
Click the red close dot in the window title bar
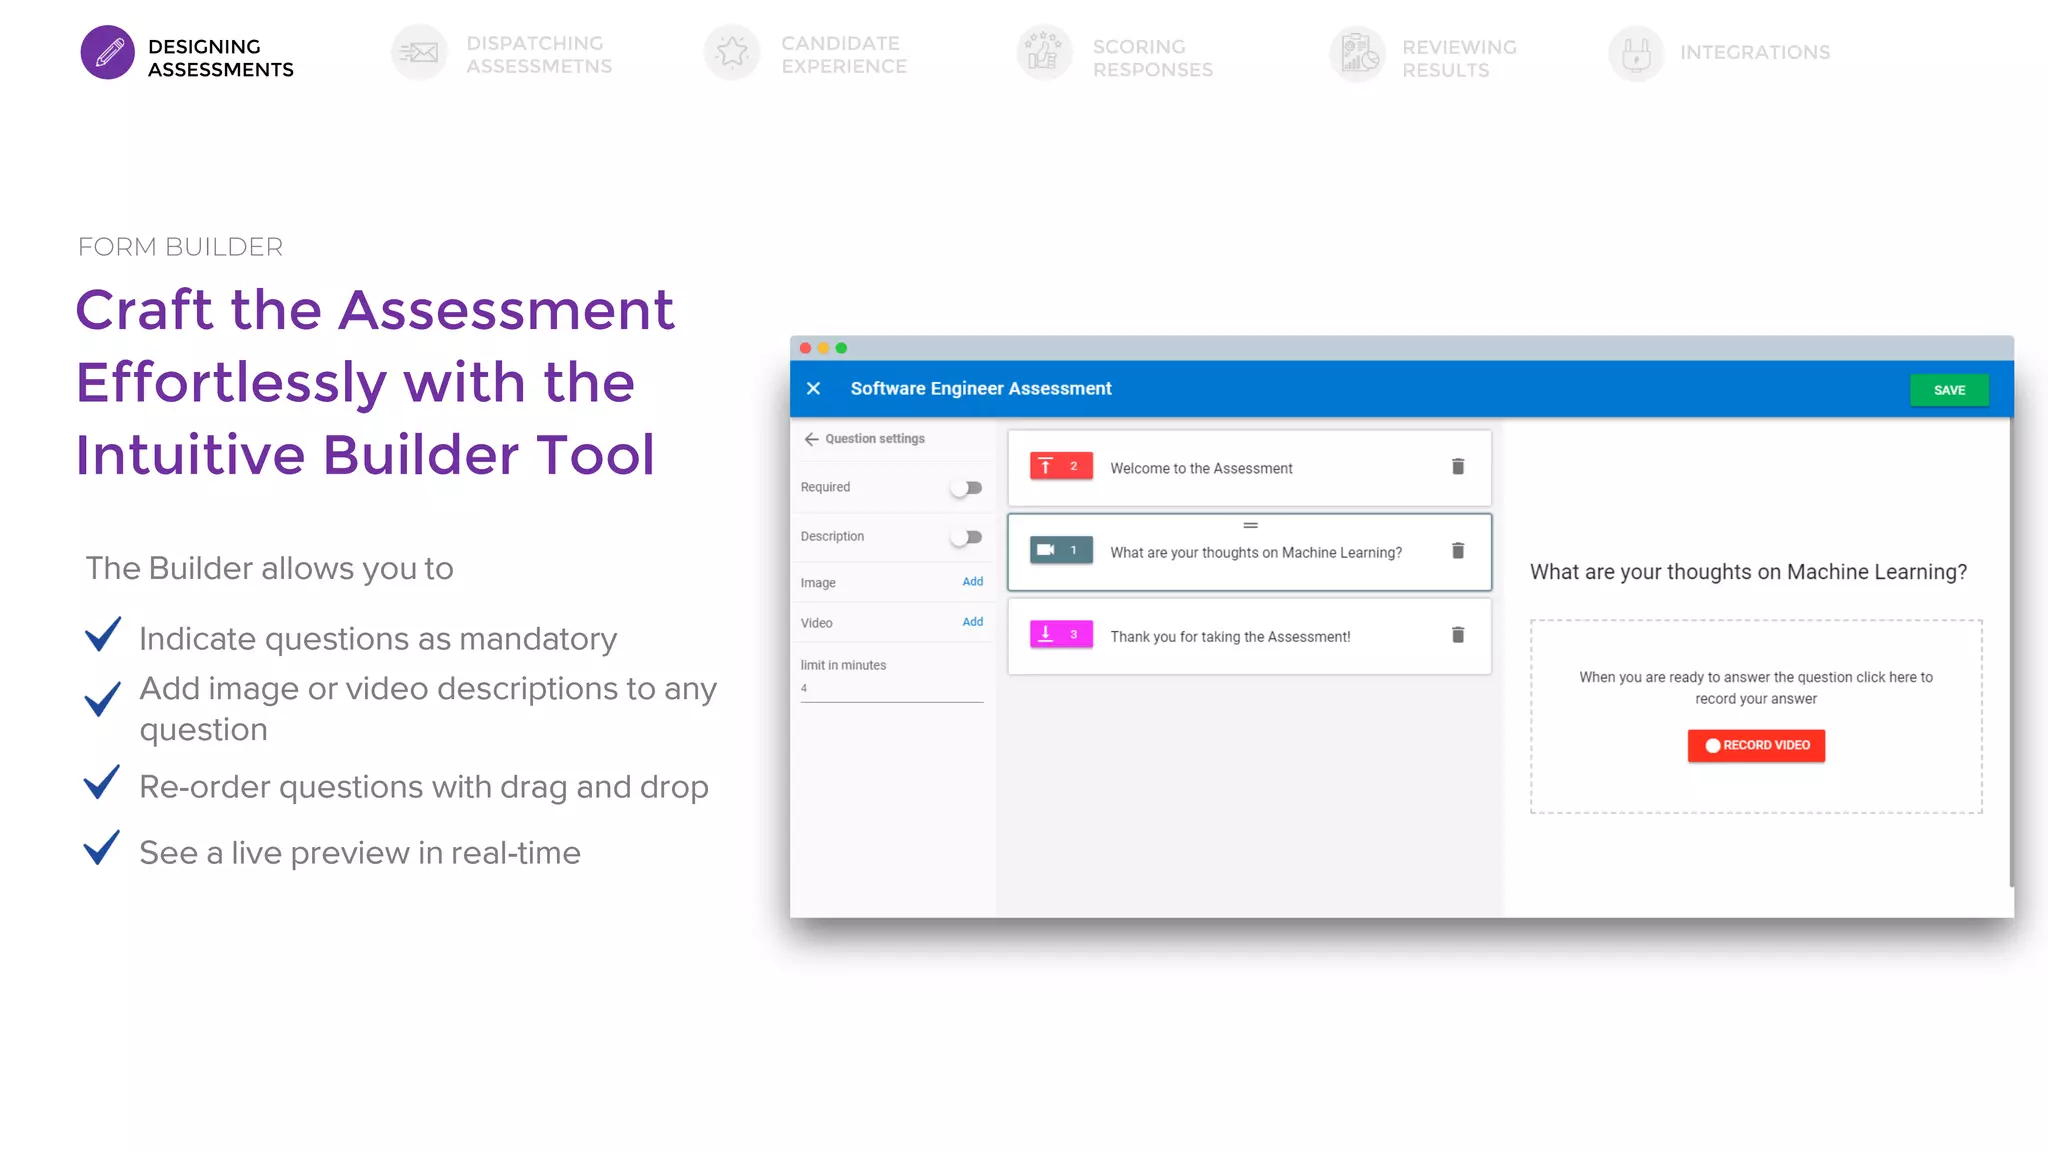[x=806, y=348]
